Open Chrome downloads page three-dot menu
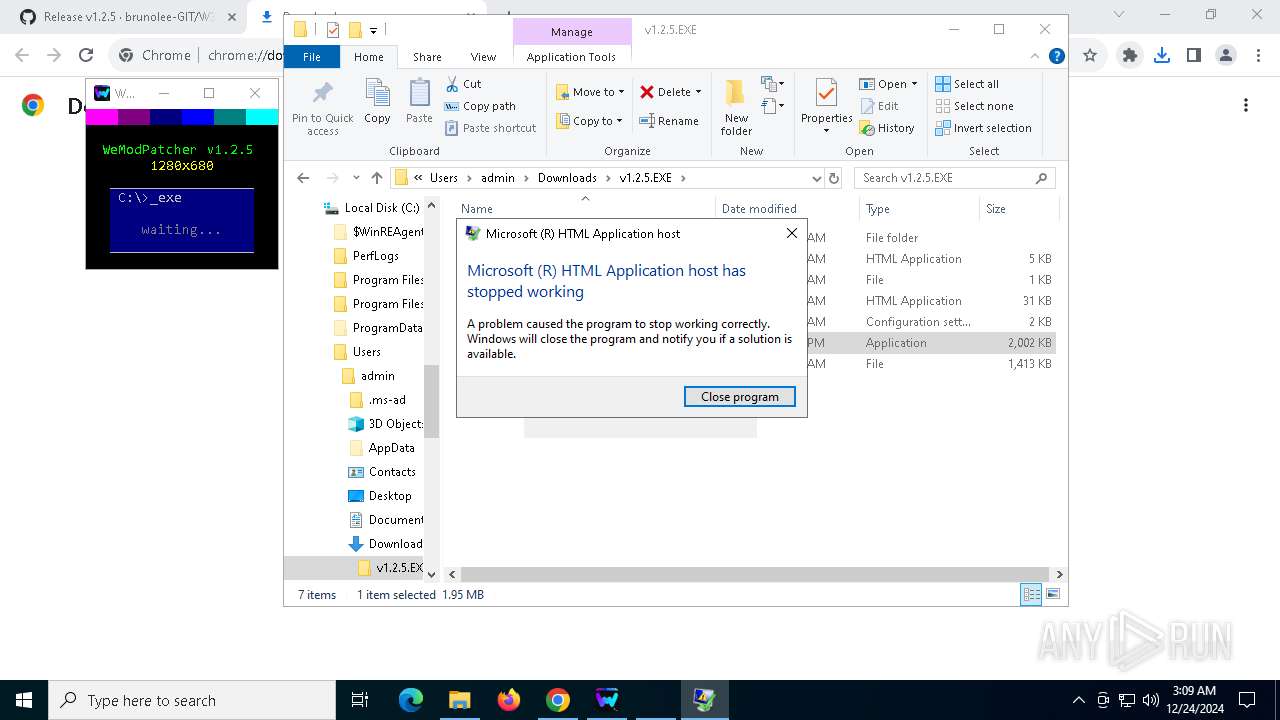1280x720 pixels. [x=1246, y=105]
